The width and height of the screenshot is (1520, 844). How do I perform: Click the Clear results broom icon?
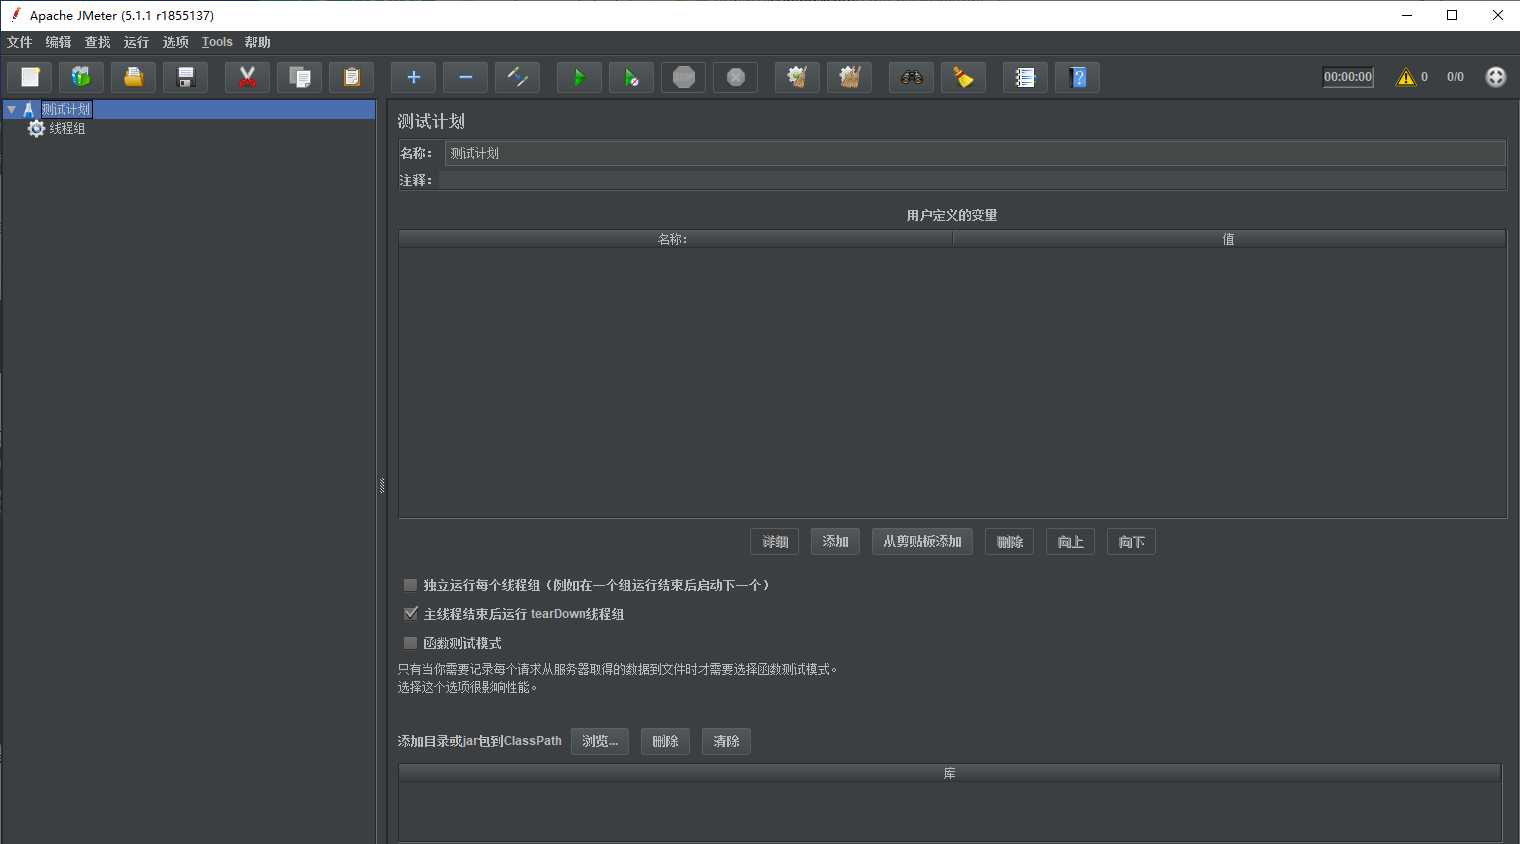click(797, 77)
